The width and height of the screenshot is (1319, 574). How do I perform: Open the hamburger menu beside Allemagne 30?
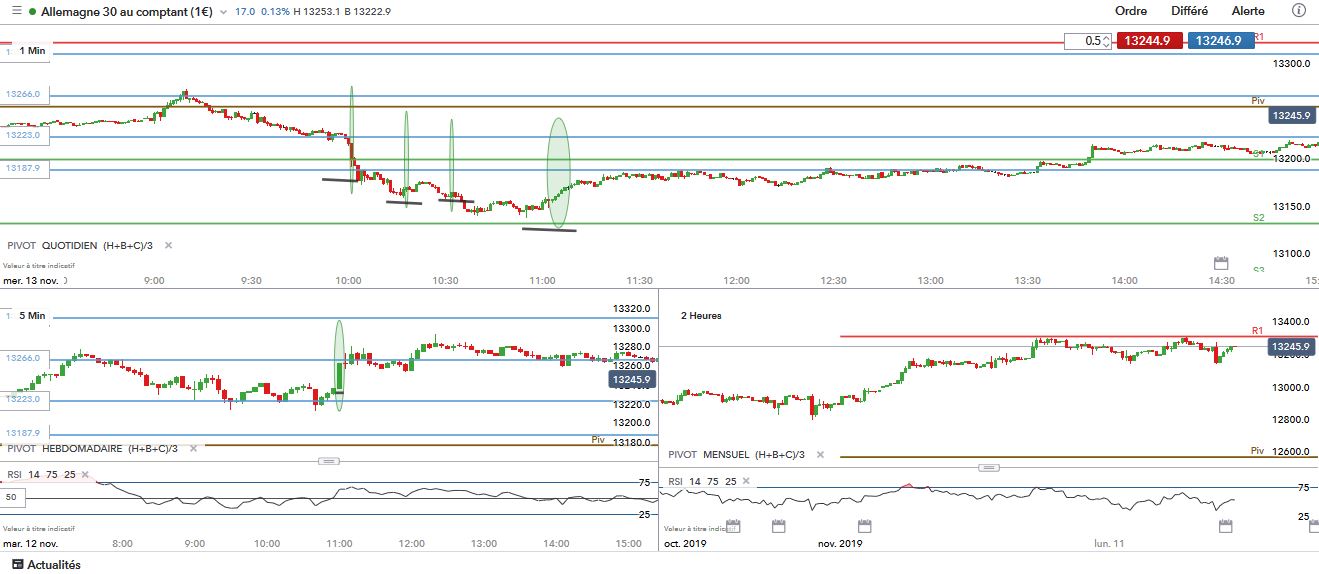[14, 11]
